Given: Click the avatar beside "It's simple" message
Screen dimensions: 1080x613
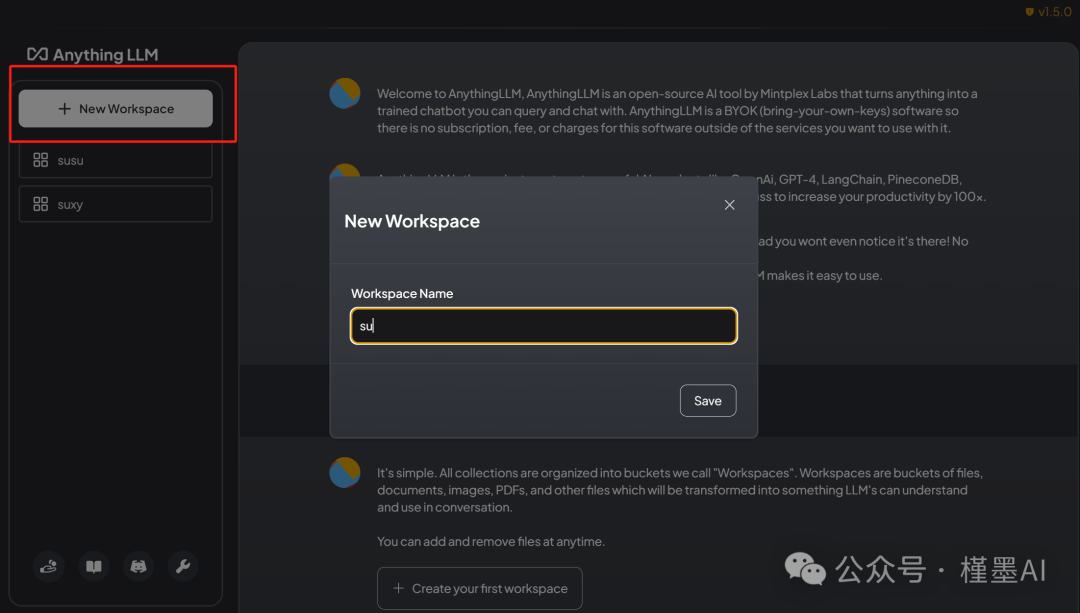Looking at the screenshot, I should 344,472.
